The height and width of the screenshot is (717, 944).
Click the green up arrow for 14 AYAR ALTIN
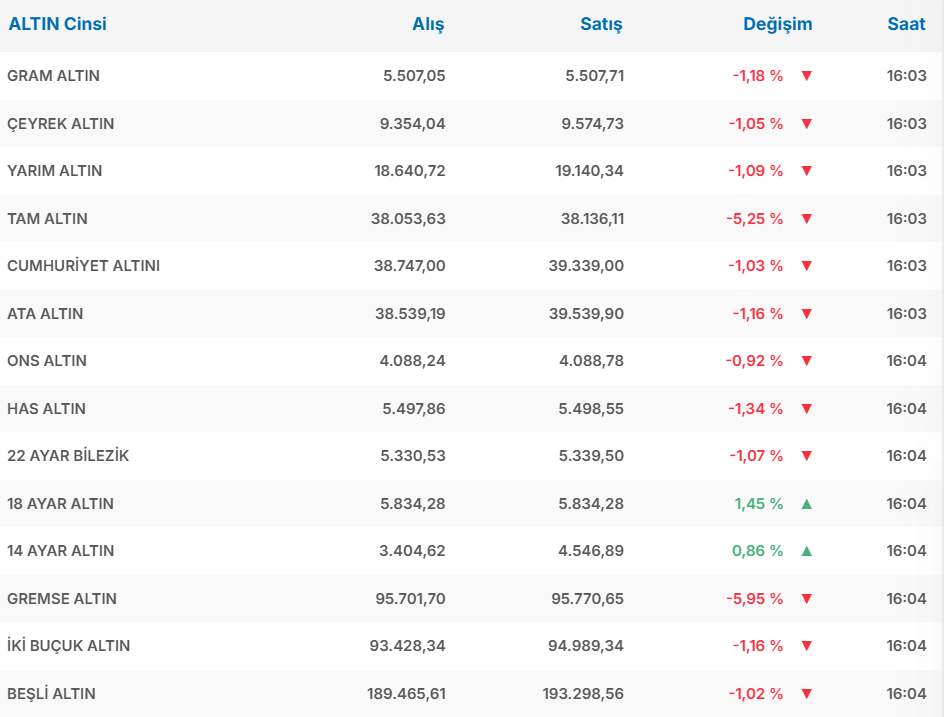point(806,551)
